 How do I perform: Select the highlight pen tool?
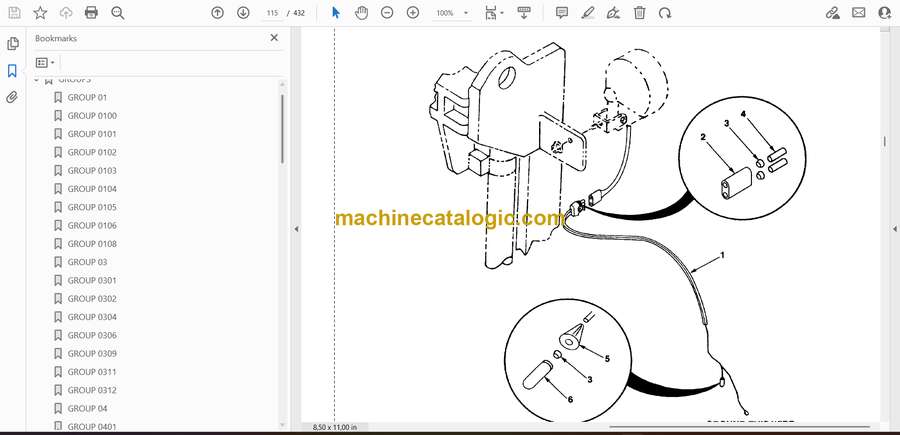pos(588,13)
